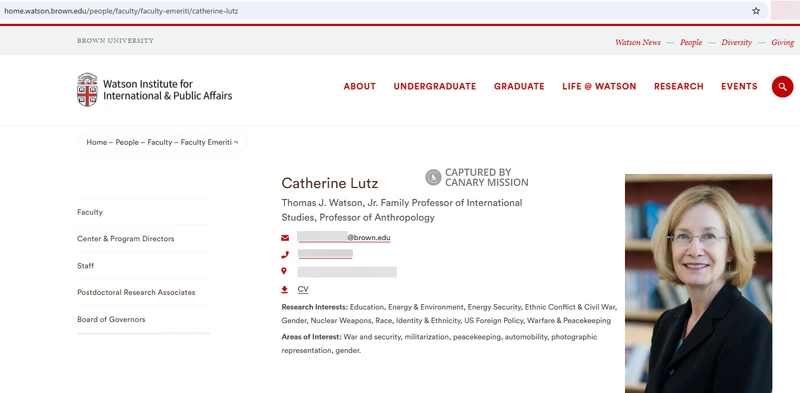Select Postdoctoral Research Associates in sidebar

[x=136, y=292]
